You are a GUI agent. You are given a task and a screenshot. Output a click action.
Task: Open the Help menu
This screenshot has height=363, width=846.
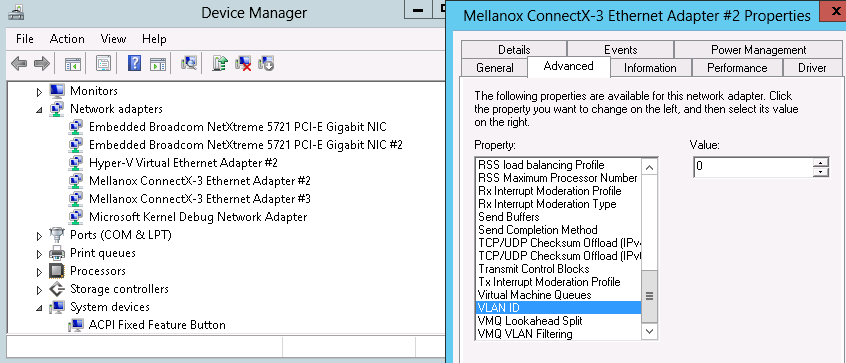154,39
